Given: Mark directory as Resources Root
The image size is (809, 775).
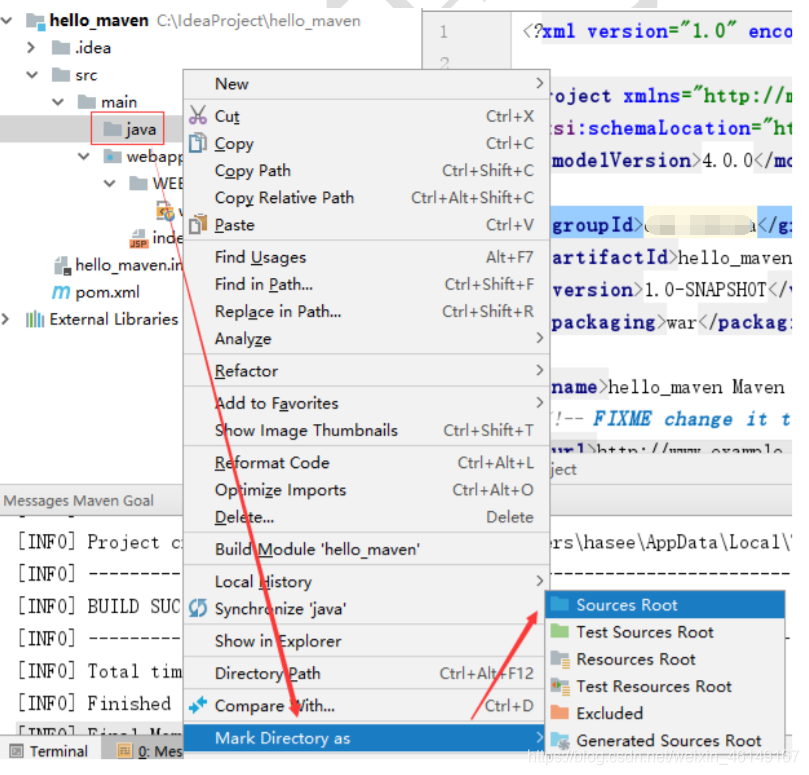Looking at the screenshot, I should [665, 659].
